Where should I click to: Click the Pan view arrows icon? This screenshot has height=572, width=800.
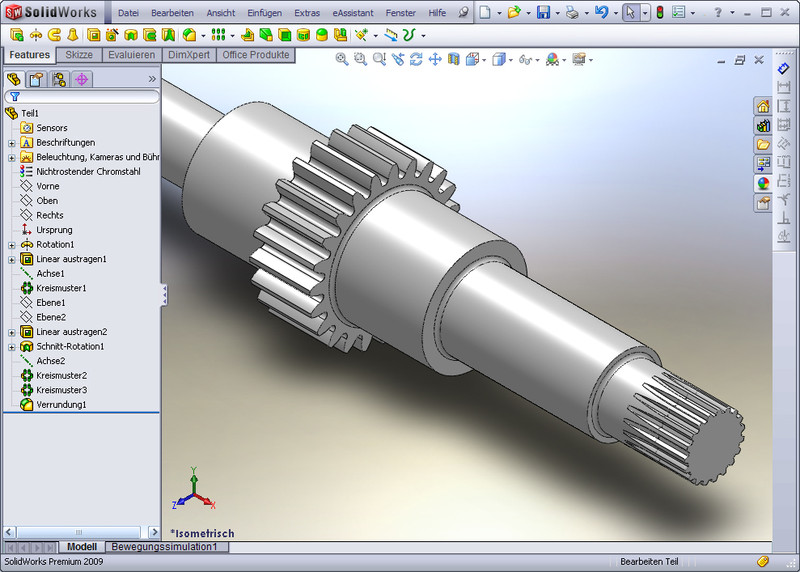point(435,60)
